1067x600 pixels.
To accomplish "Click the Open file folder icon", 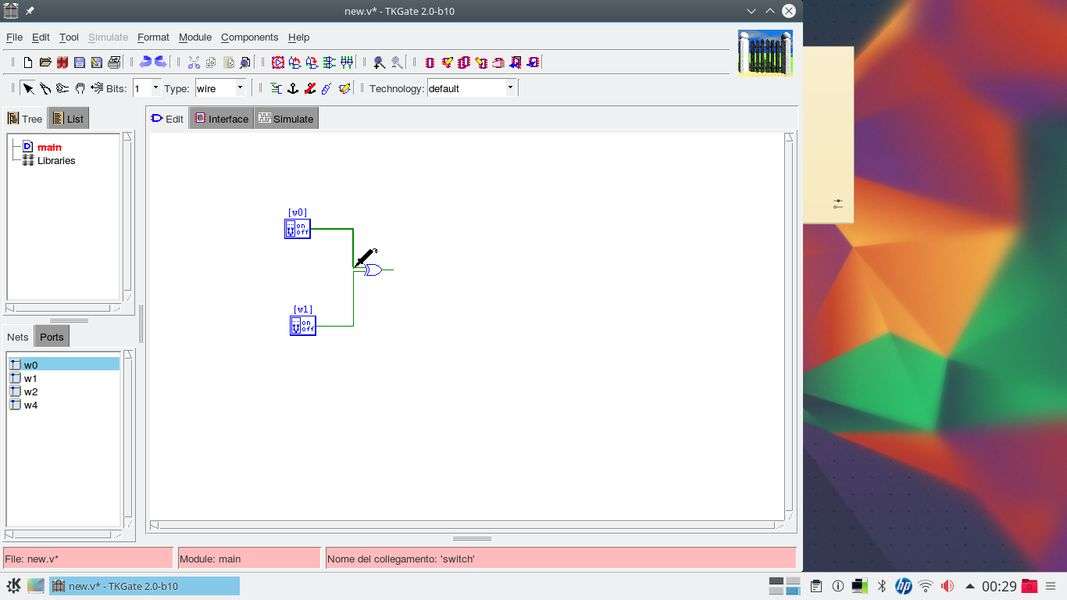I will coord(45,62).
